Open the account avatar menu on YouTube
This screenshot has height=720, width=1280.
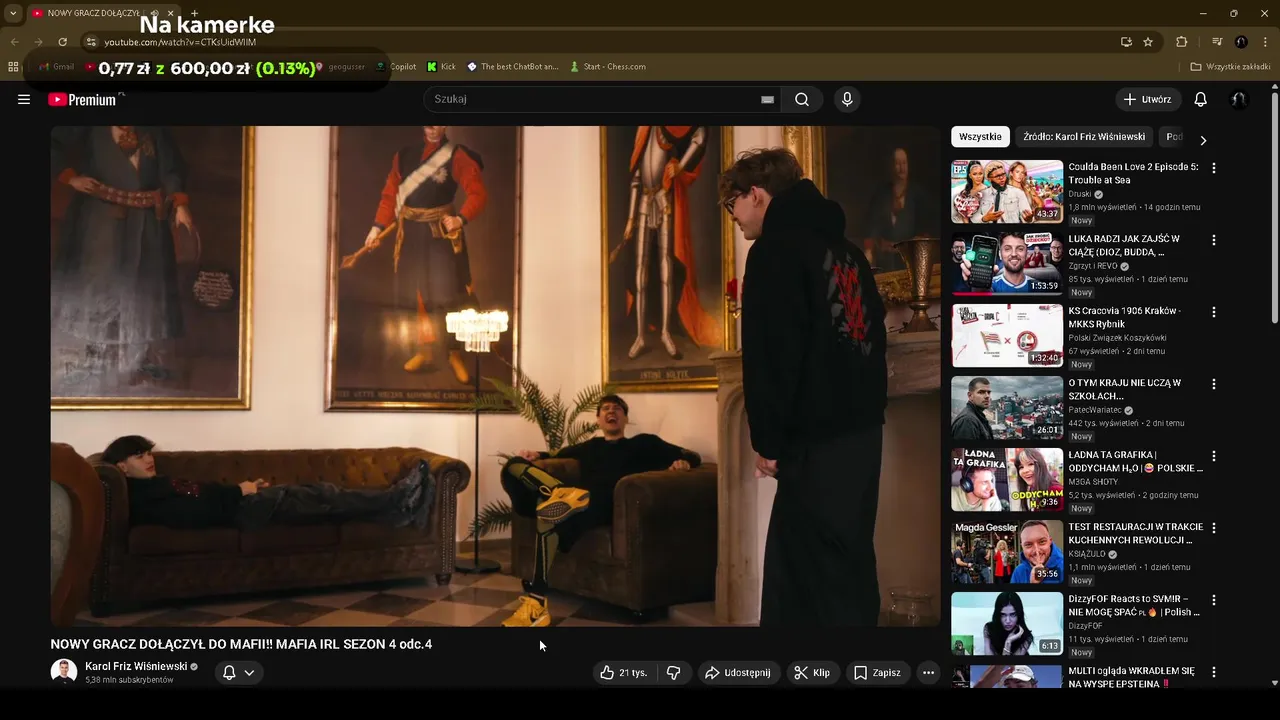pos(1238,99)
